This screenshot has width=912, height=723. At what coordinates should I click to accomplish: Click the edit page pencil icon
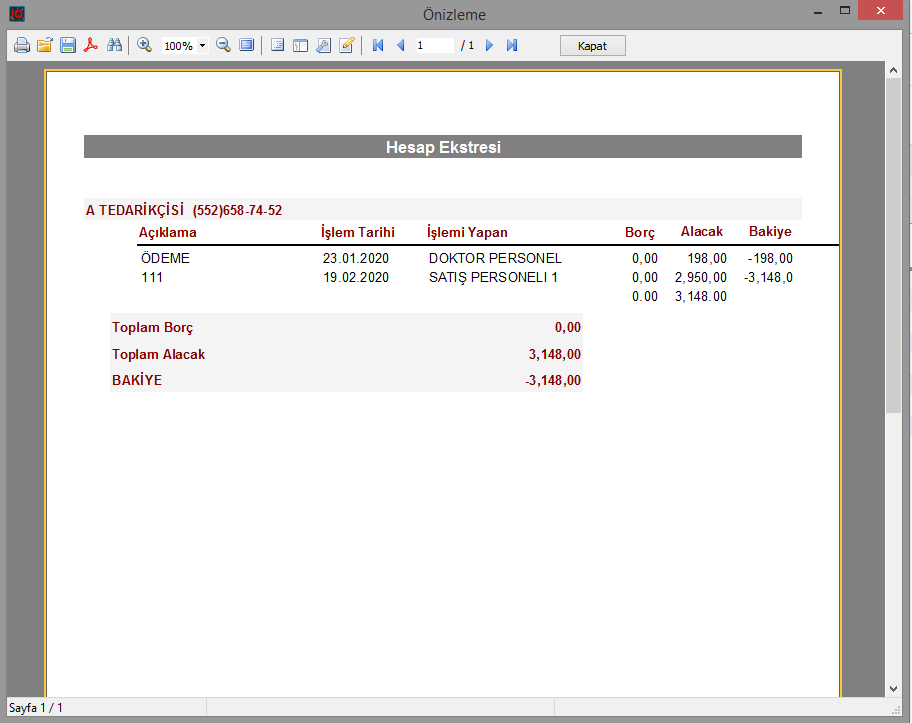pos(347,45)
